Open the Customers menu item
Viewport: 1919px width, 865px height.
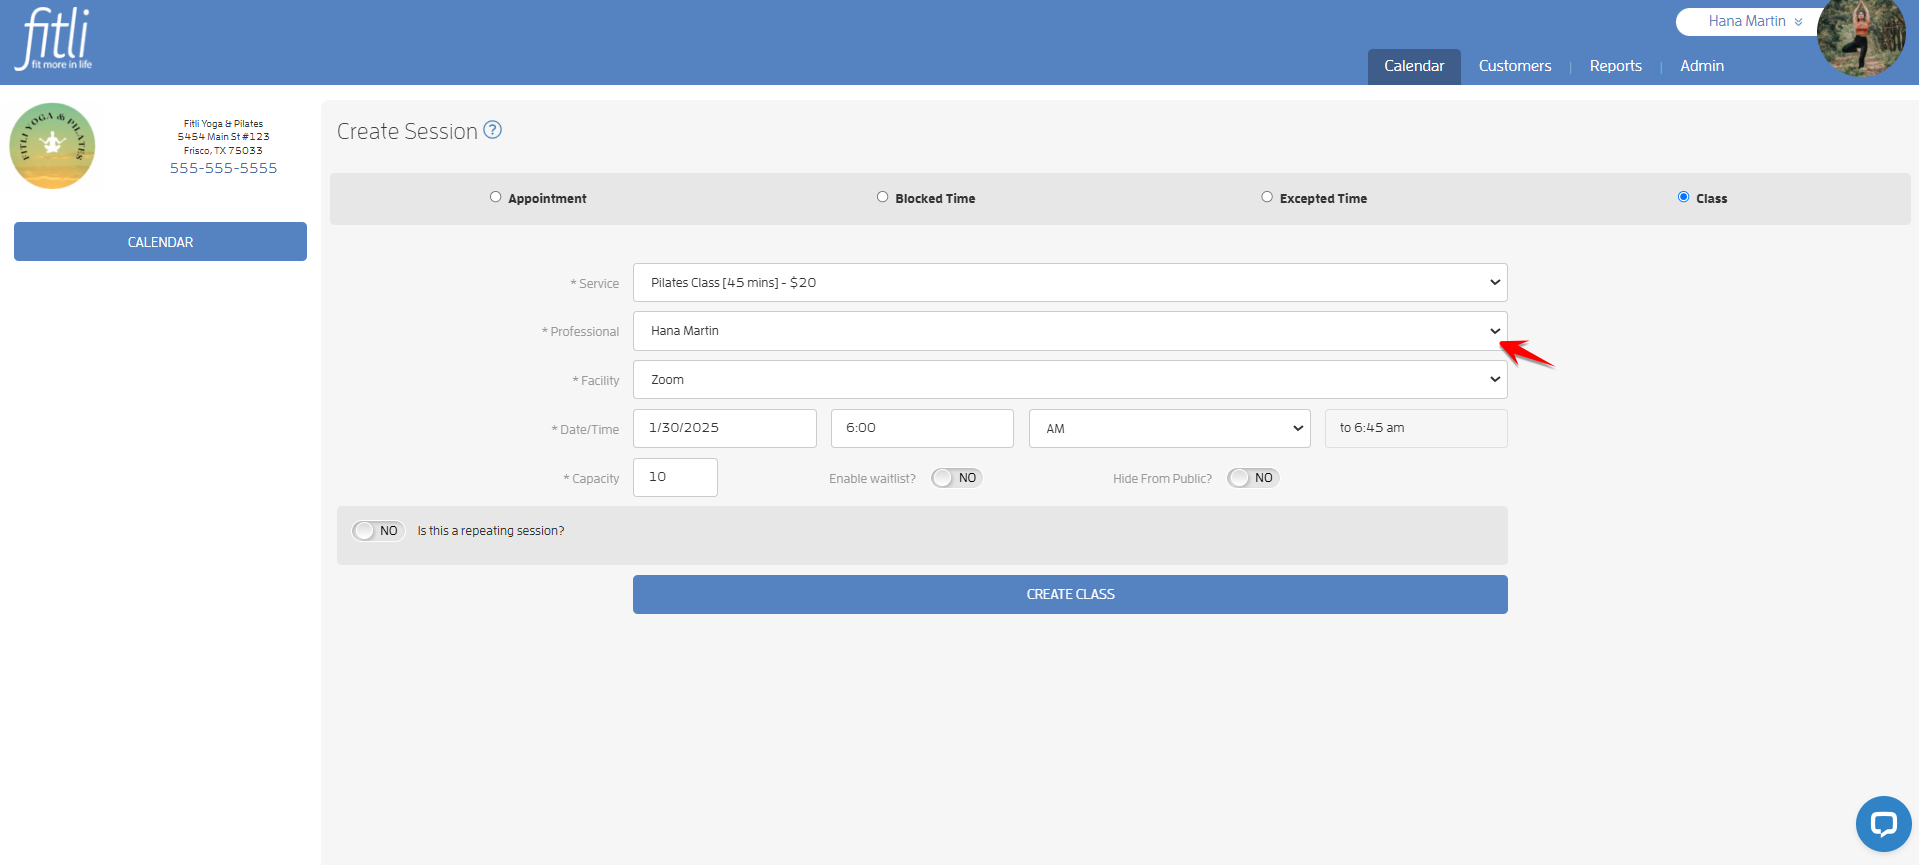(x=1515, y=66)
